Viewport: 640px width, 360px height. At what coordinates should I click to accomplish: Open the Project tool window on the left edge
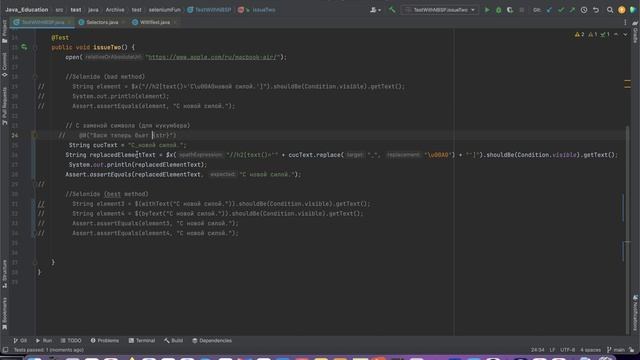tap(4, 31)
